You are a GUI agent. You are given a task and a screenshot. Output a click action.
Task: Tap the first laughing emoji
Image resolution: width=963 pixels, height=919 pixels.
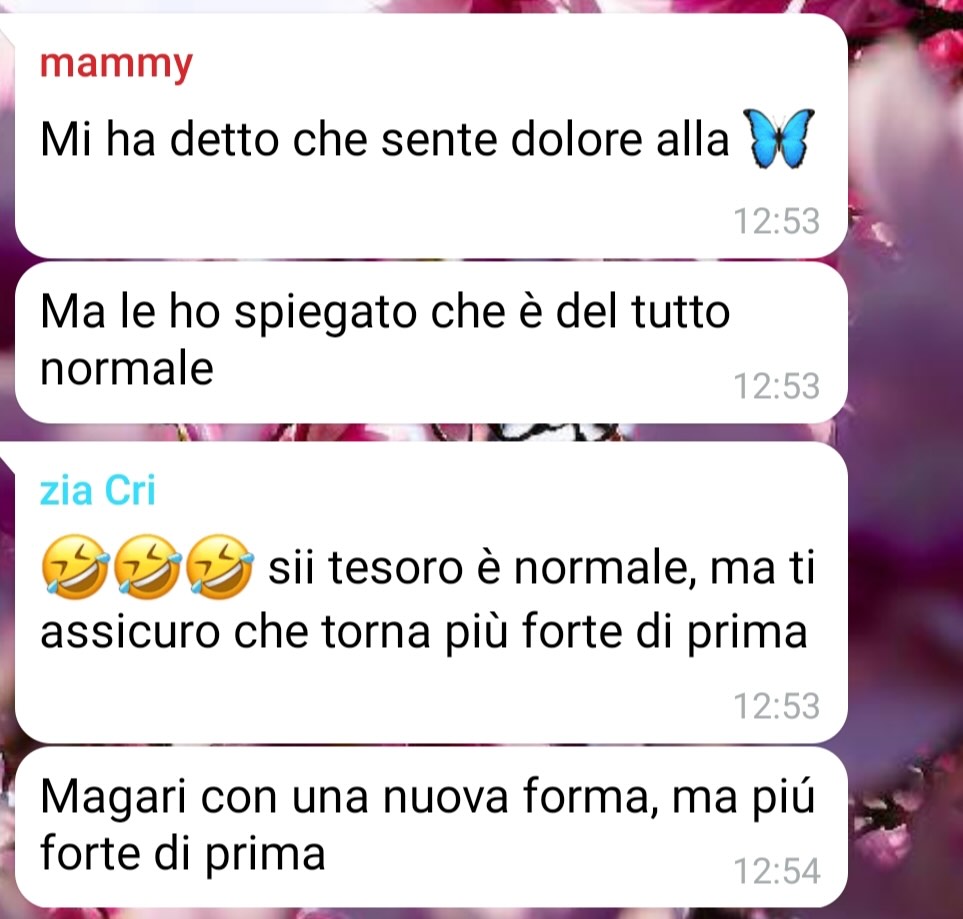point(75,566)
